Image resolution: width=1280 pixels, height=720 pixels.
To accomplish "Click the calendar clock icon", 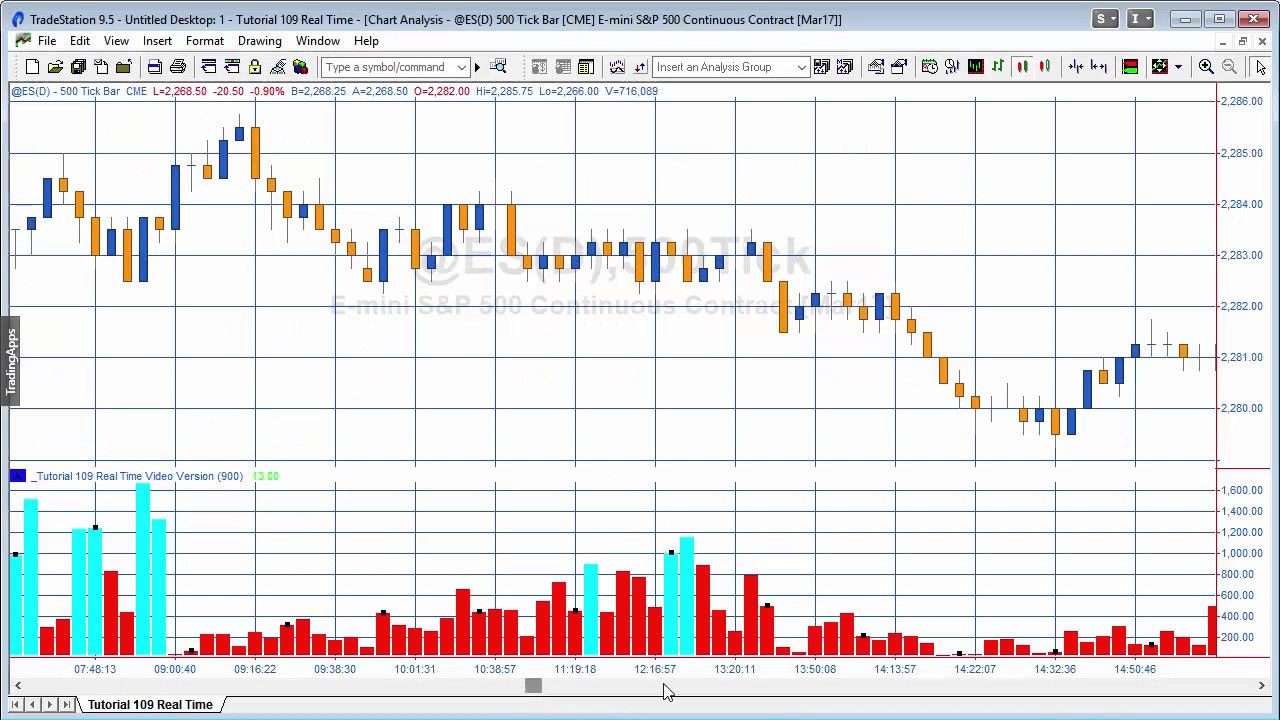I will 929,67.
